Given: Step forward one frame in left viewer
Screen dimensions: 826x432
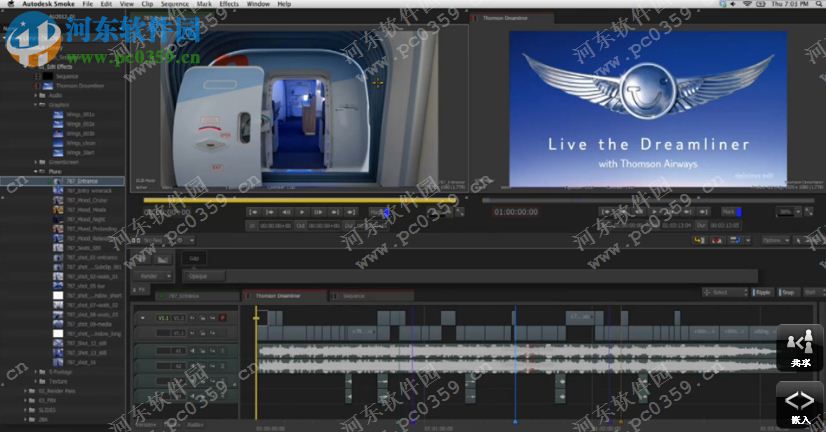Looking at the screenshot, I should coord(318,212).
